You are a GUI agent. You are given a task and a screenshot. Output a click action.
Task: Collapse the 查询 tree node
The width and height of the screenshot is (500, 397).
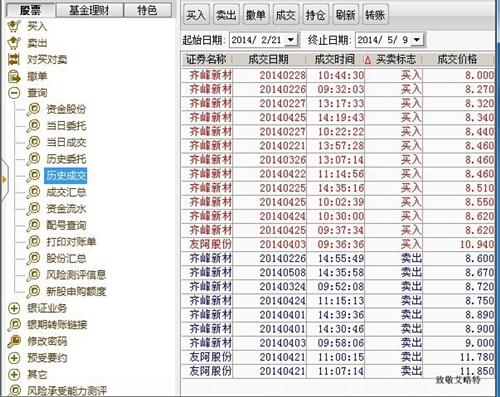[x=14, y=93]
